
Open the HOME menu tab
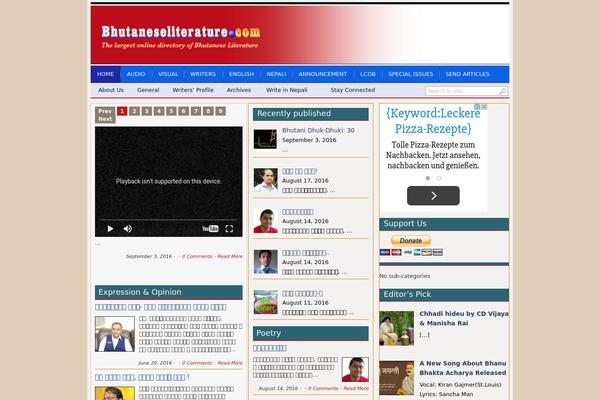105,74
